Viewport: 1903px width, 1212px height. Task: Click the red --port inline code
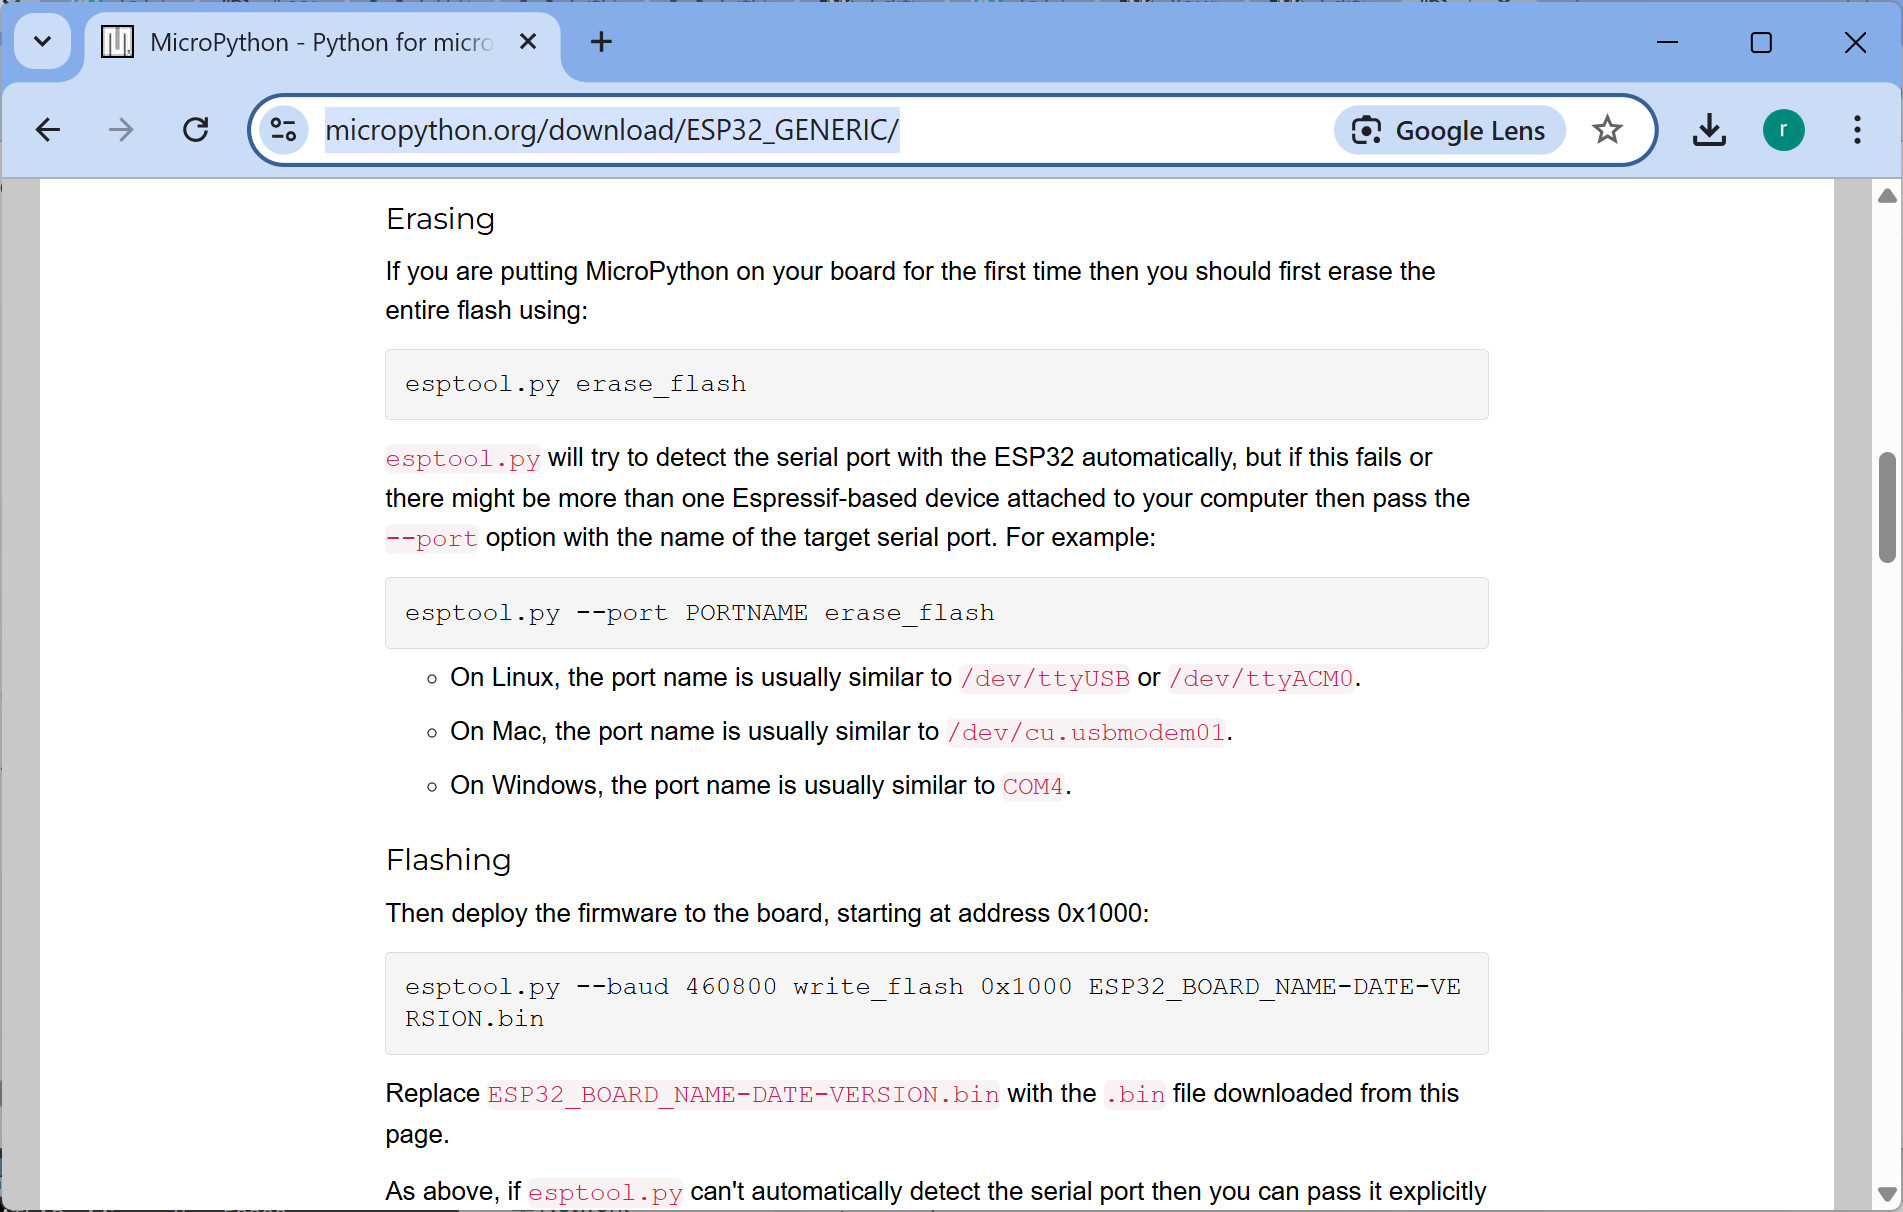[x=432, y=539]
